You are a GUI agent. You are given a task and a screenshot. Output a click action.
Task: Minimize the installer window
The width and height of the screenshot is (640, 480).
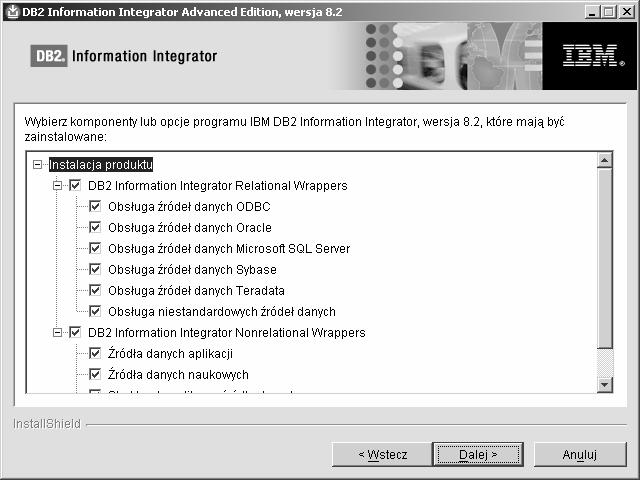[x=592, y=12]
